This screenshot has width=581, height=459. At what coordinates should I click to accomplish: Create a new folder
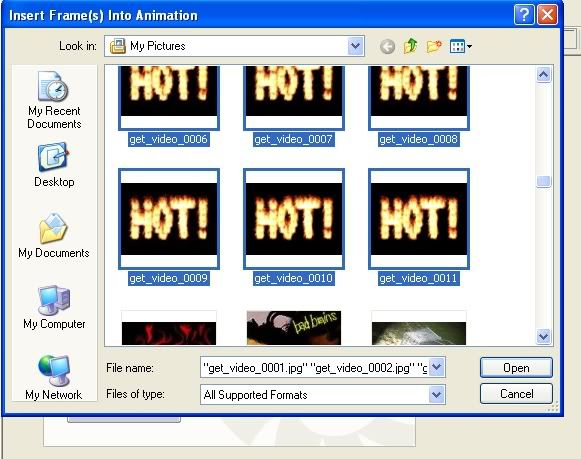pos(434,46)
